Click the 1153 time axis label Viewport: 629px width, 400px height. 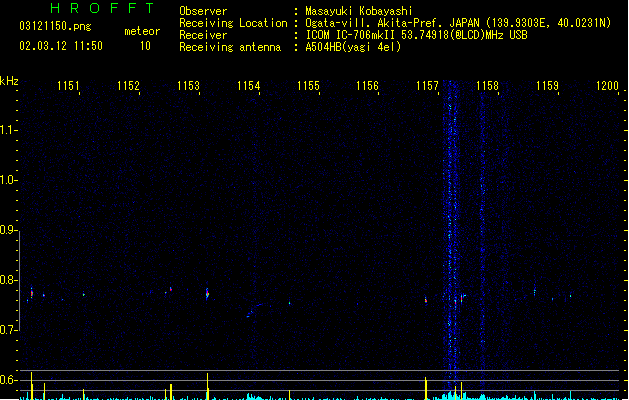pyautogui.click(x=188, y=85)
